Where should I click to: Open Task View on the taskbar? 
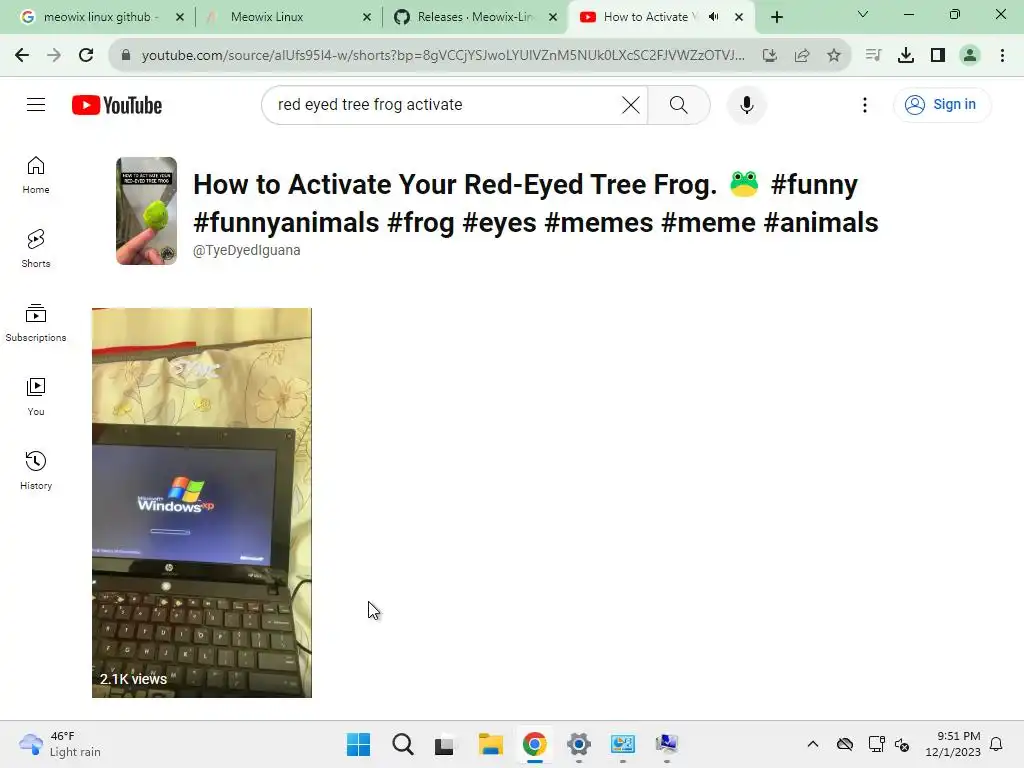click(444, 744)
